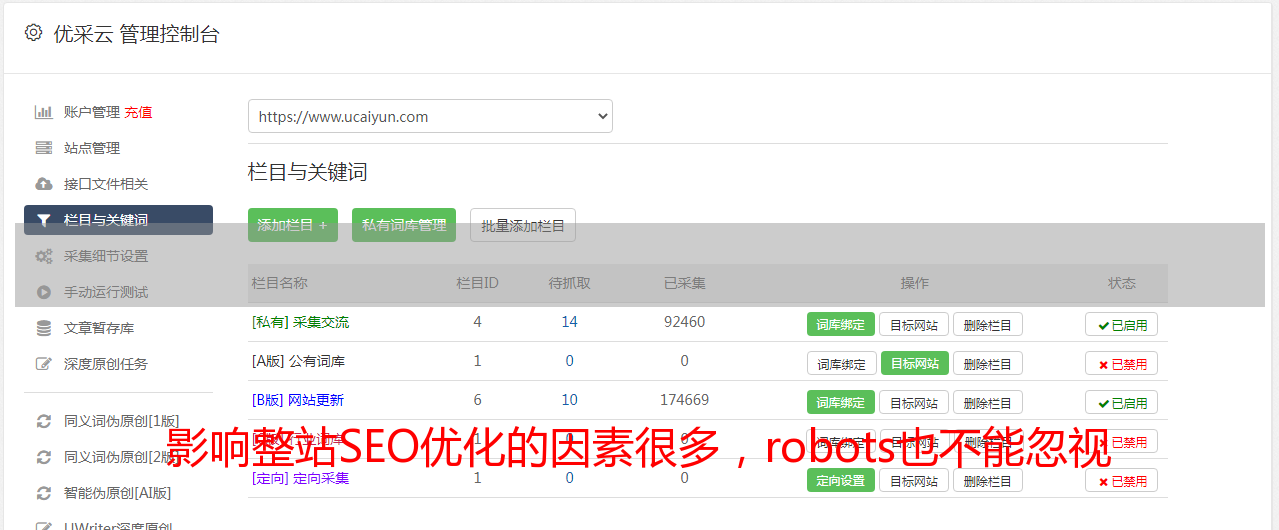
Task: Click the bar chart icon for 账户管理
Action: [x=43, y=112]
